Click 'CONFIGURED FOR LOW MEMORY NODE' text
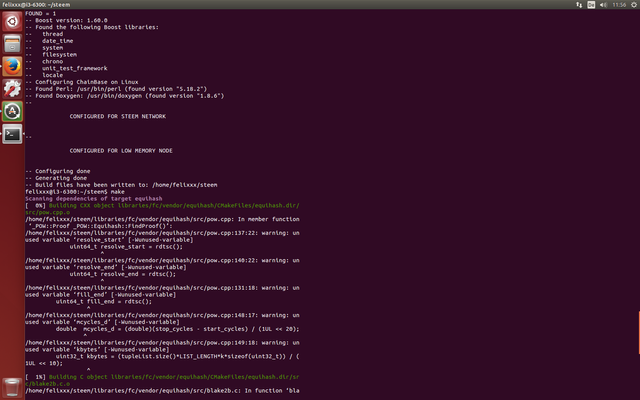Image resolution: width=640 pixels, height=400 pixels. tap(121, 151)
